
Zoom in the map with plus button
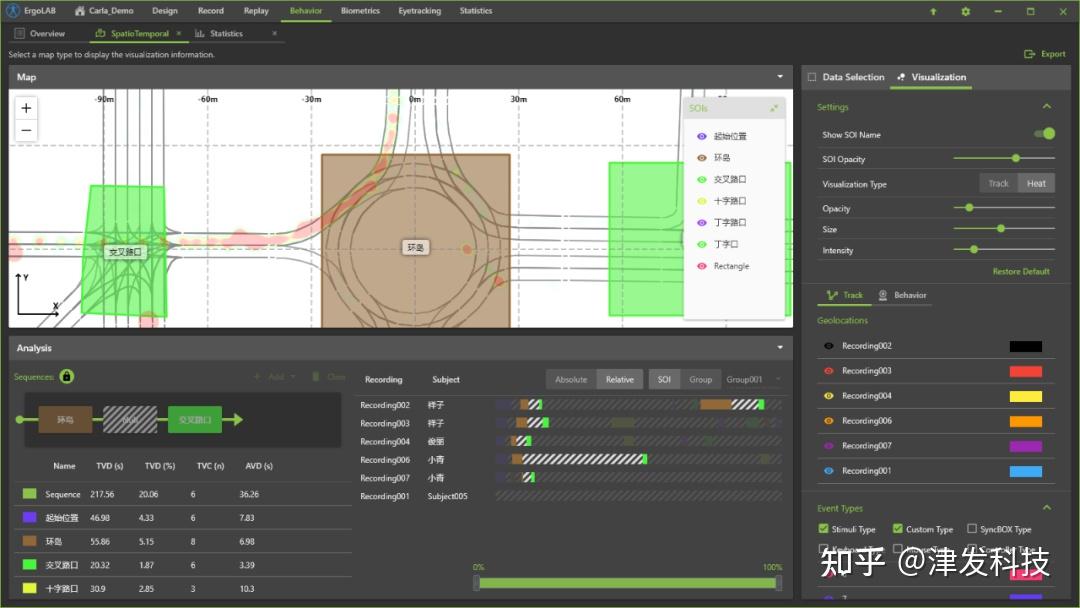[26, 108]
